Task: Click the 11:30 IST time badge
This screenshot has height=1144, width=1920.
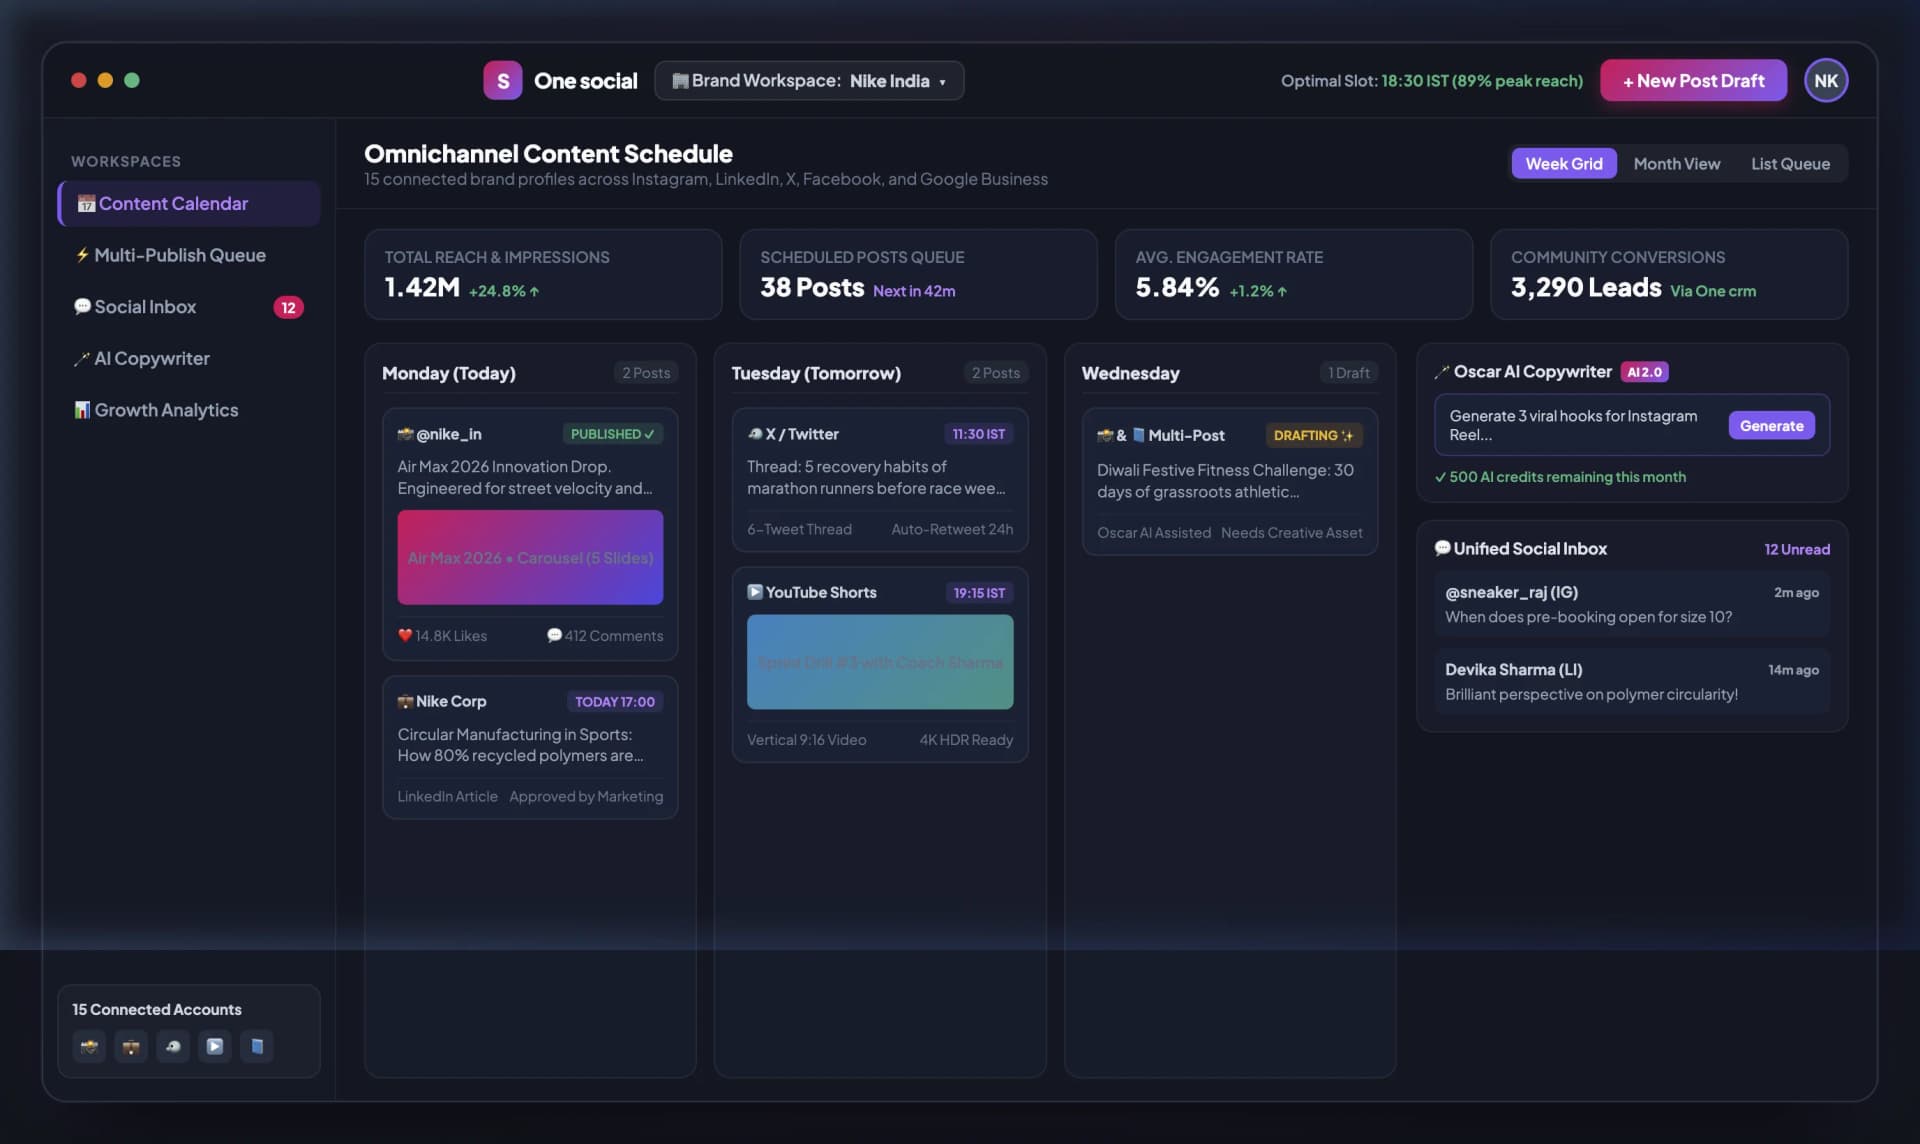Action: point(979,434)
